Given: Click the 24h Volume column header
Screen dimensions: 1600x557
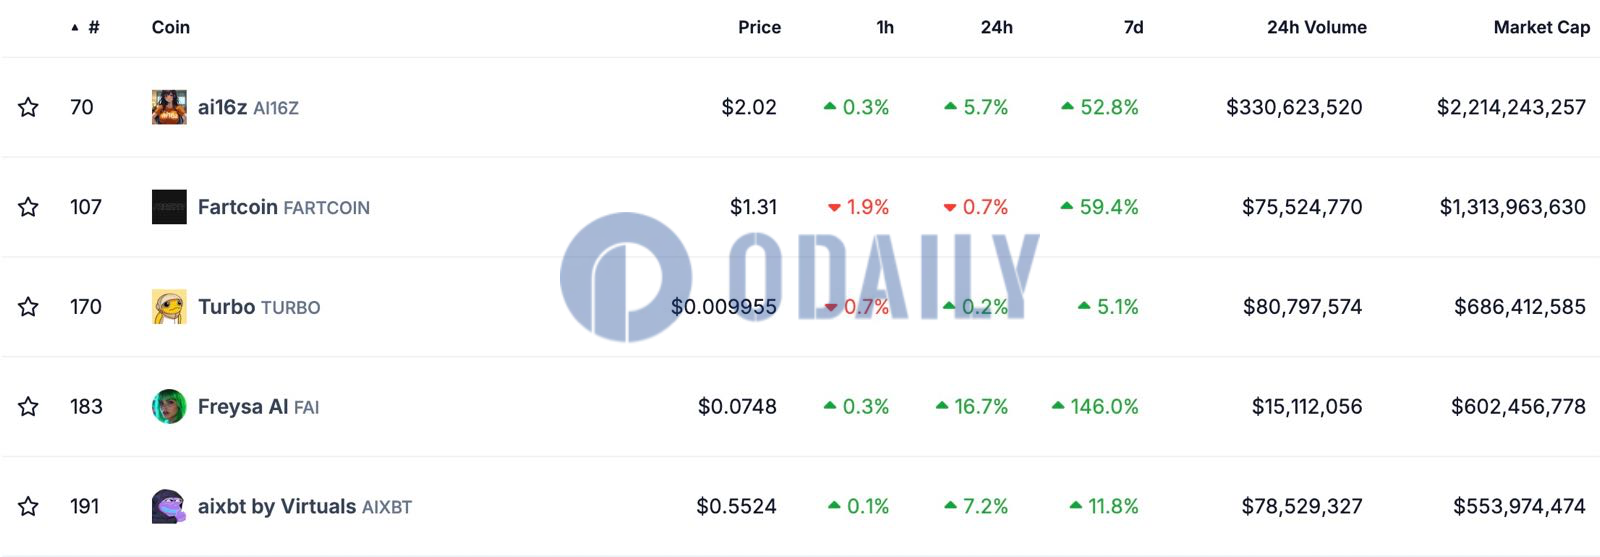Looking at the screenshot, I should [1316, 27].
